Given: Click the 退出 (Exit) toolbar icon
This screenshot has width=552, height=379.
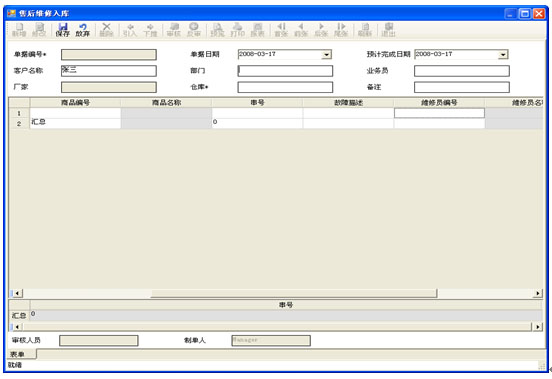Looking at the screenshot, I should pos(388,30).
